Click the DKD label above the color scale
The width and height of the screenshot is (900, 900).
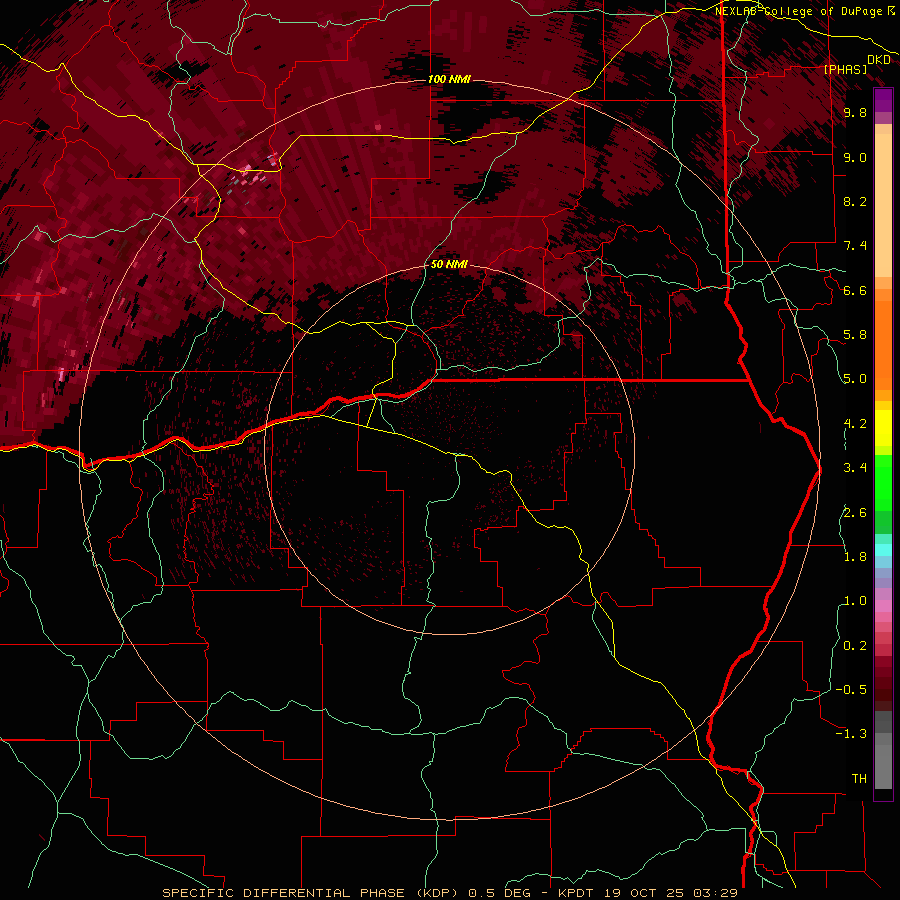pos(878,60)
